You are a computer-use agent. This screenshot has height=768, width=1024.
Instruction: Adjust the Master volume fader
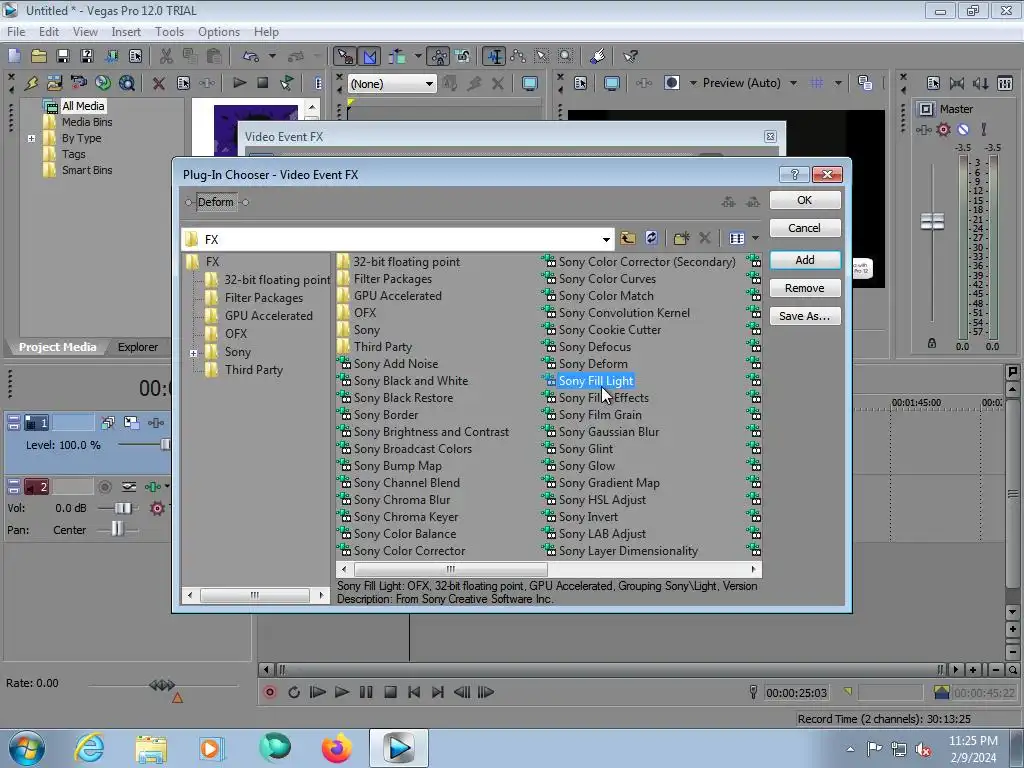(x=932, y=222)
